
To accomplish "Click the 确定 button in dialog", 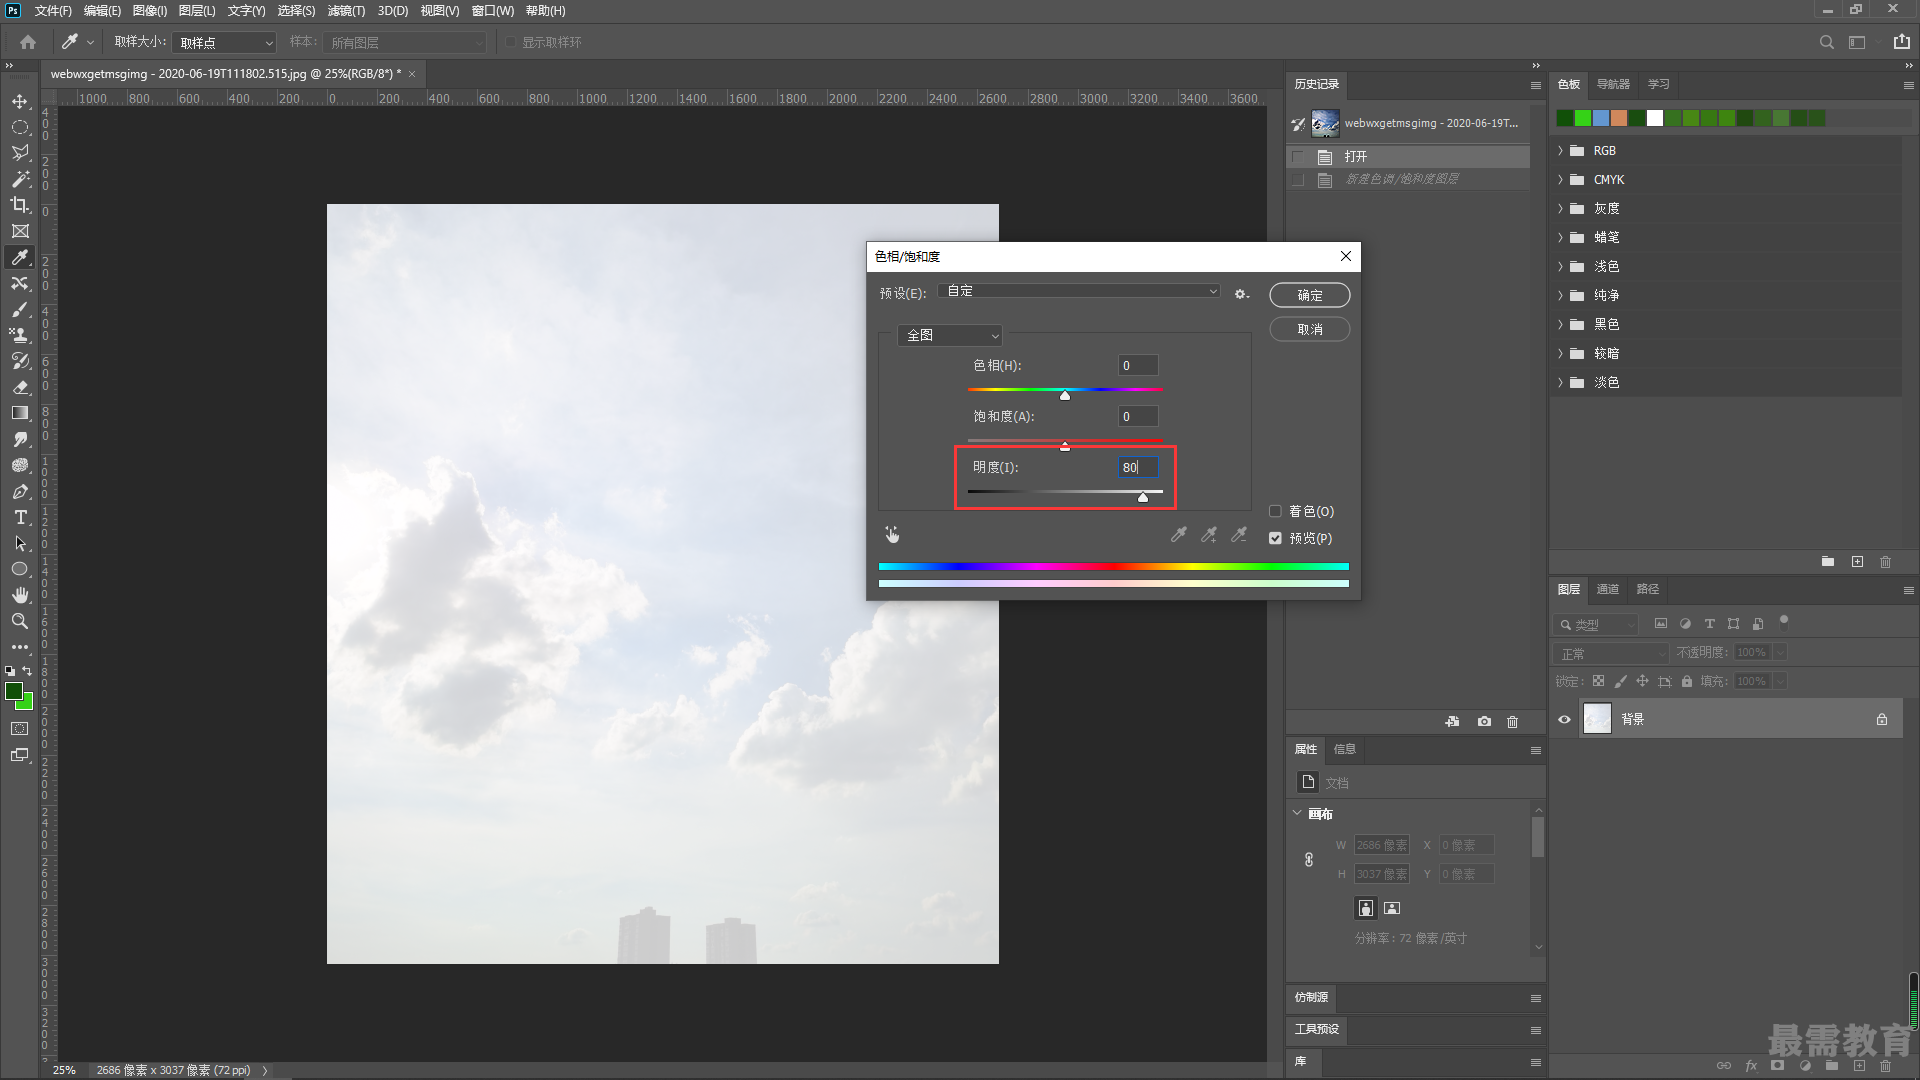I will point(1310,295).
